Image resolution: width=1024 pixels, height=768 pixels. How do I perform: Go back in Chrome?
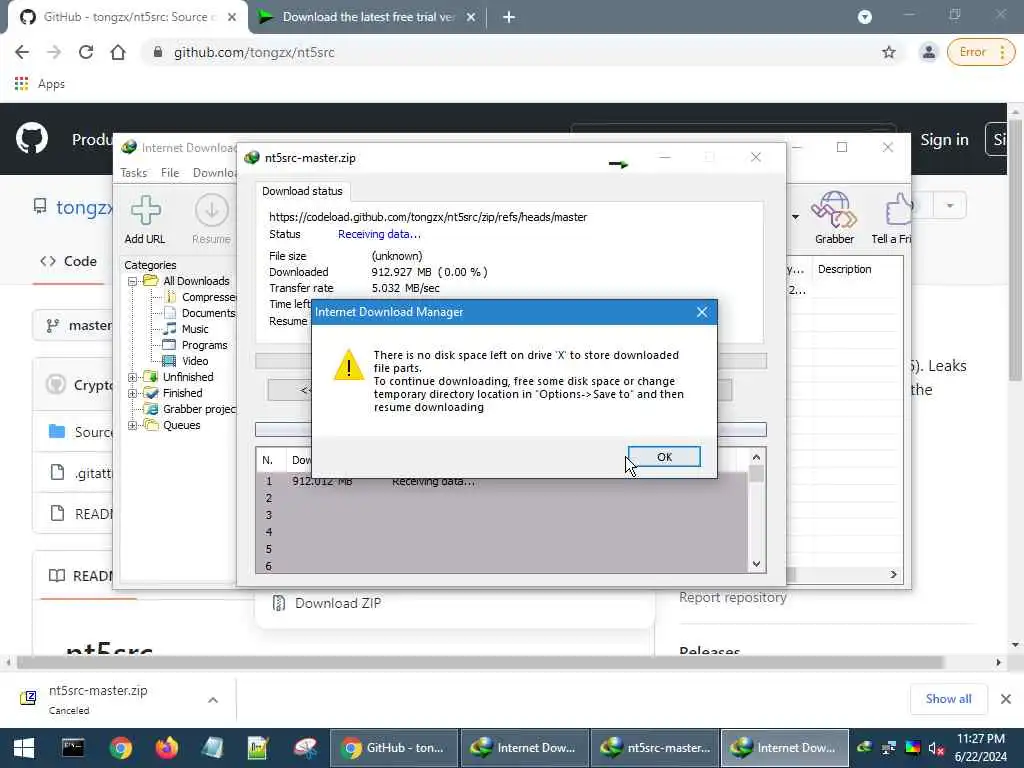point(22,52)
